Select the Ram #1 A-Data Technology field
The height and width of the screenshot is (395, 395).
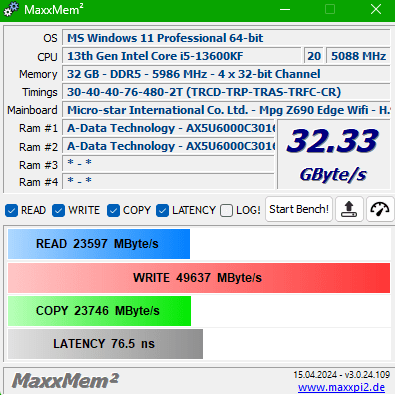(x=169, y=128)
